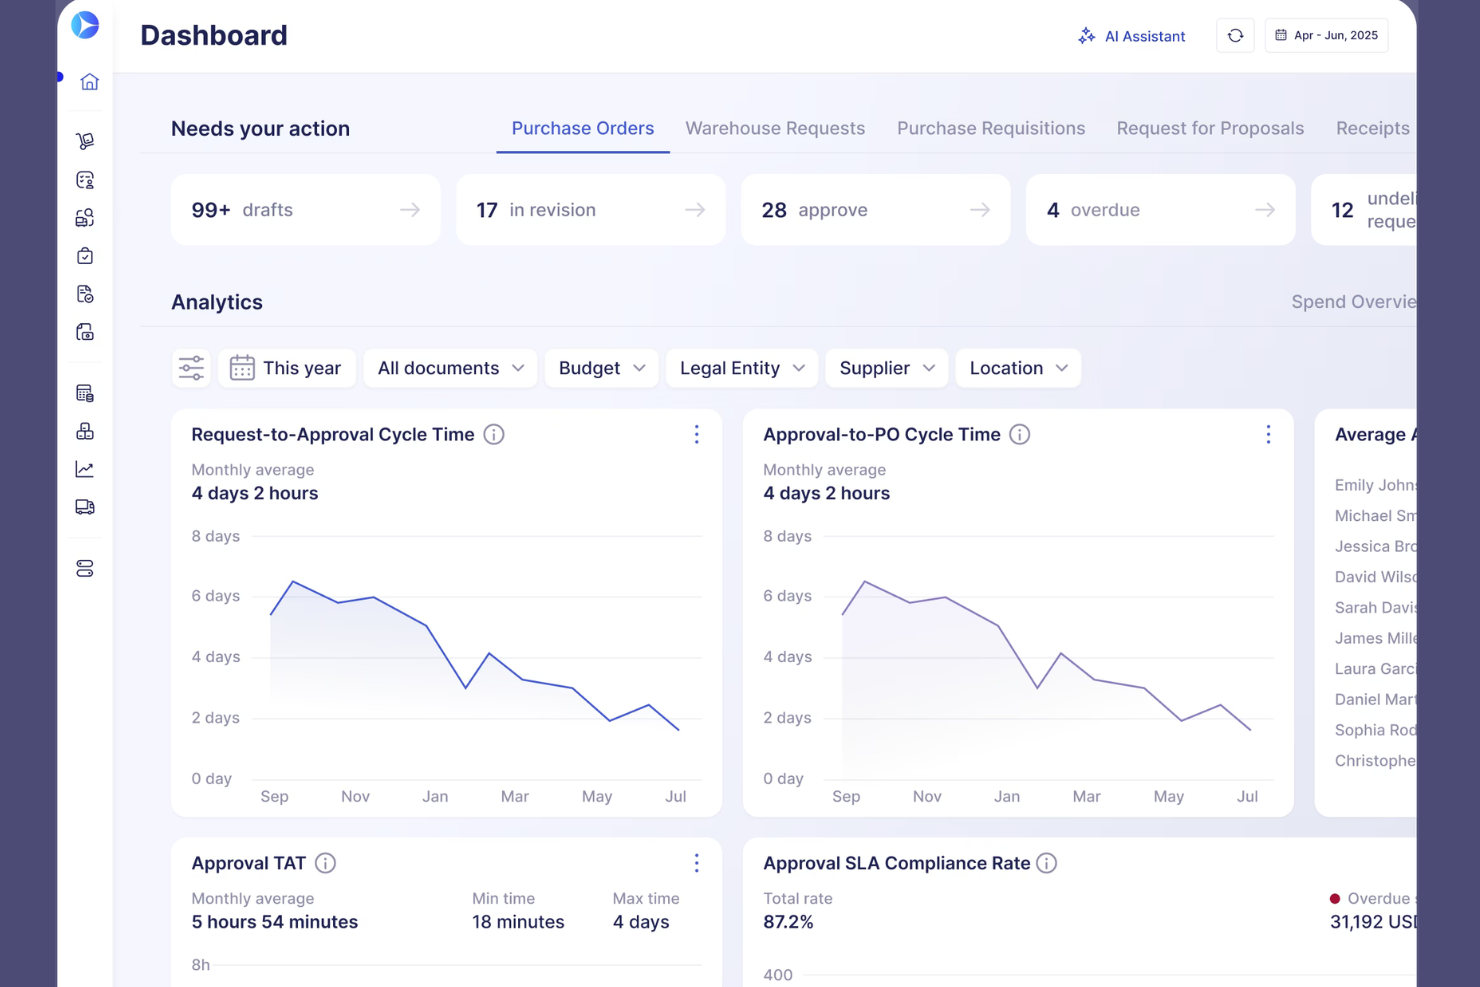The image size is (1480, 987).
Task: Click the David Wilson row in the Average list
Action: (x=1375, y=577)
